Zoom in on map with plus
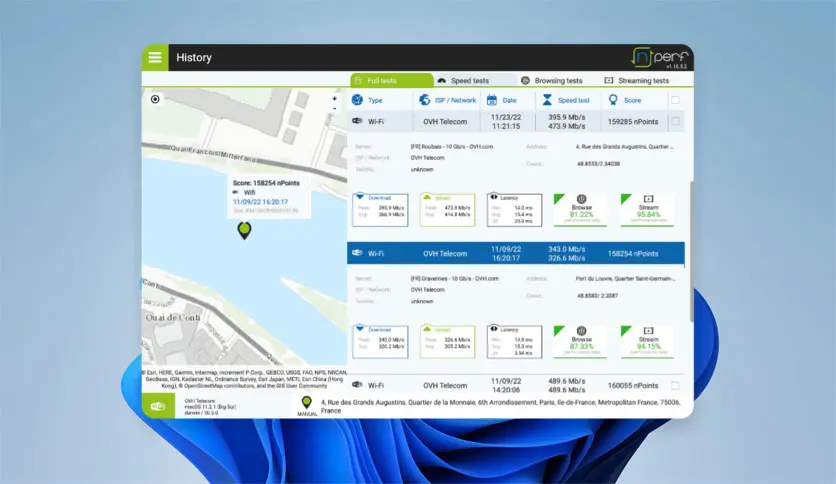836x484 pixels. pyautogui.click(x=334, y=99)
